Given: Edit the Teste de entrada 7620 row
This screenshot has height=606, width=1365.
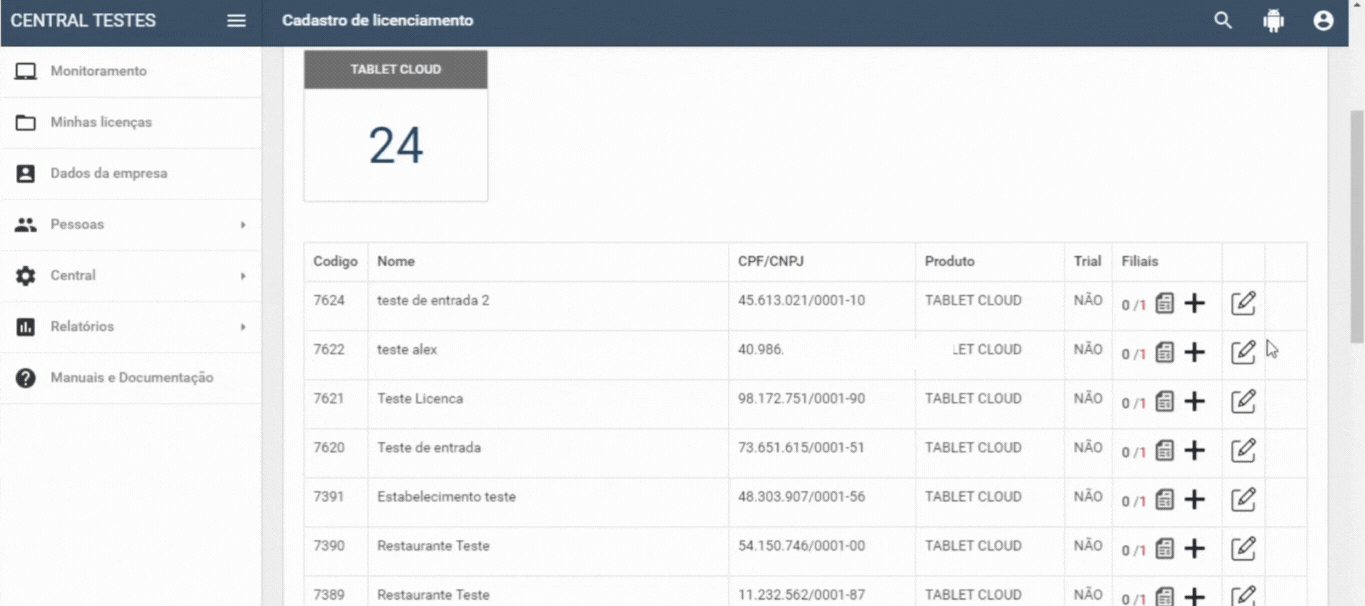Looking at the screenshot, I should tap(1243, 450).
